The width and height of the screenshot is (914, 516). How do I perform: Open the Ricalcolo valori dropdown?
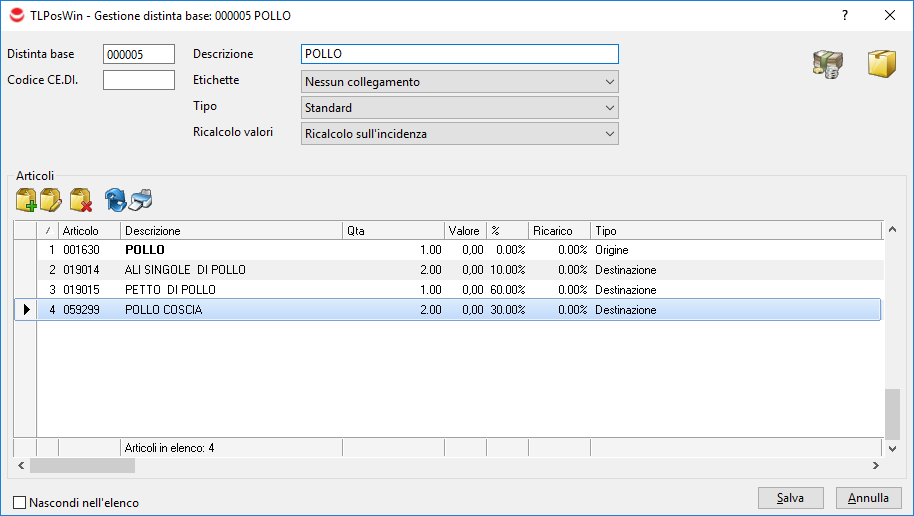coord(459,134)
